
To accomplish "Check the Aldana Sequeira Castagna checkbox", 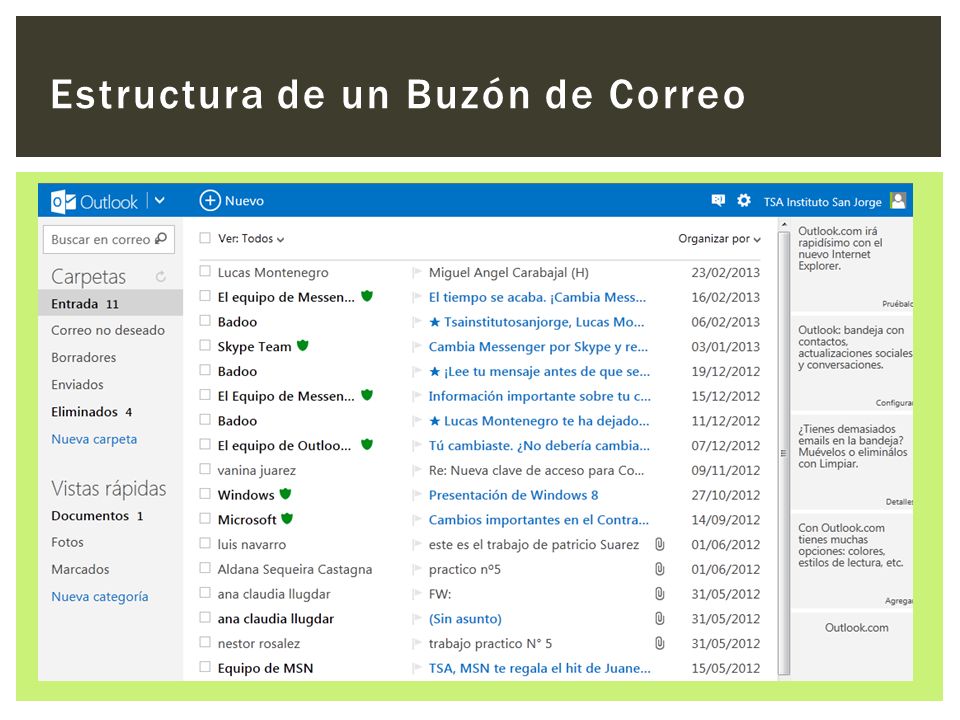I will tap(205, 568).
